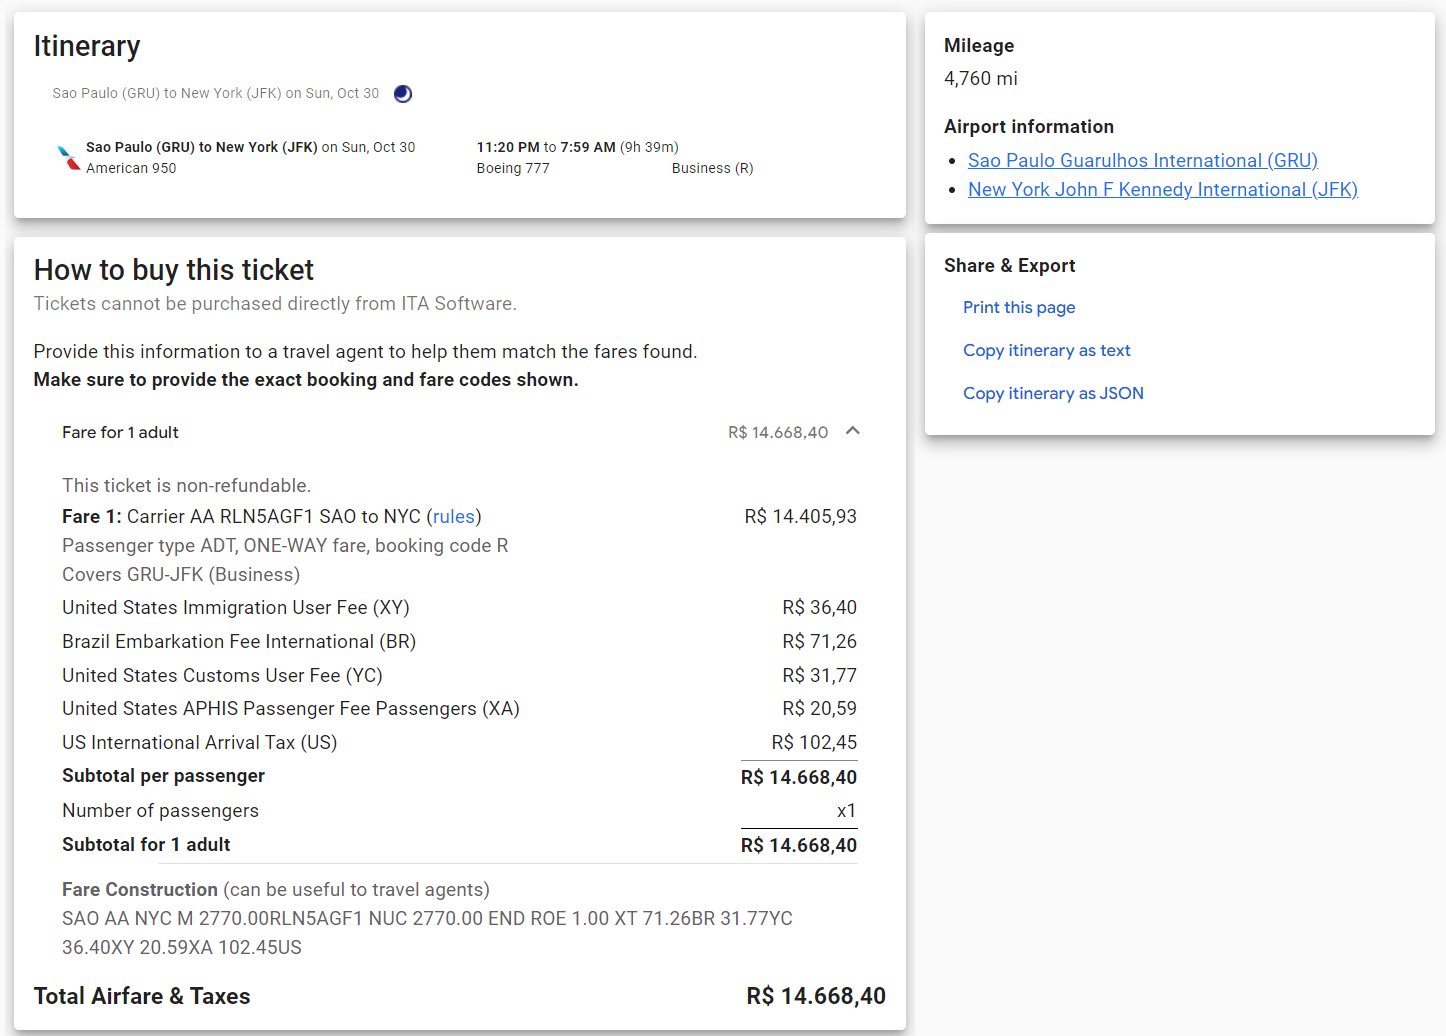Click the 4,760 mi mileage value

981,79
